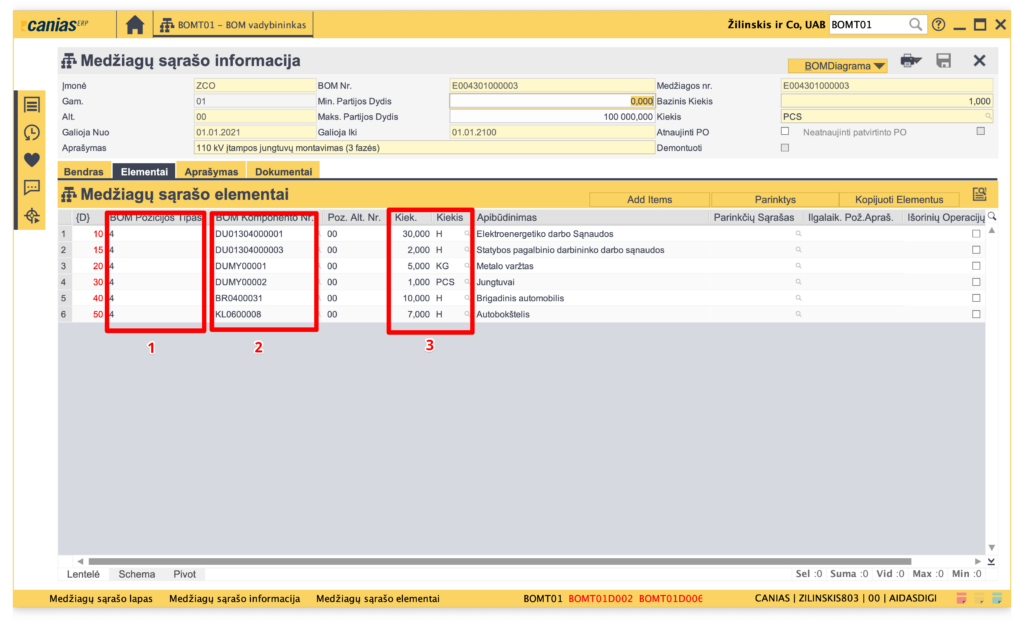Click the grid search icon above the table
Screen dimensions: 1024x622
(979, 196)
